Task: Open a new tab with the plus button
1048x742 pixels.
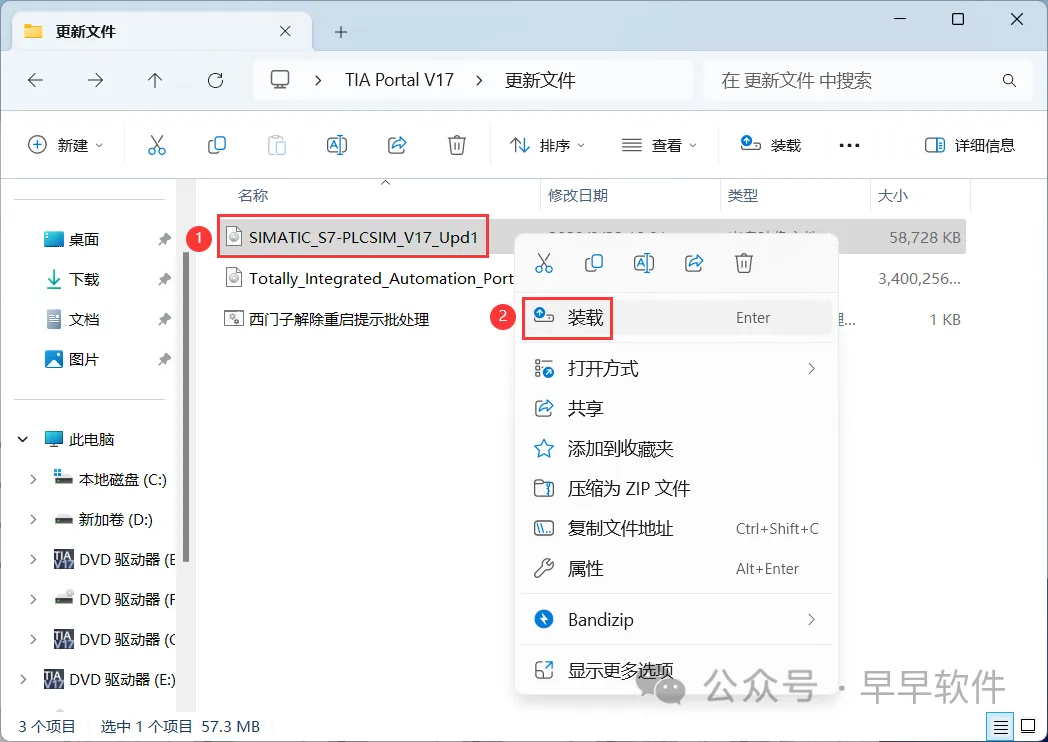Action: coord(341,31)
